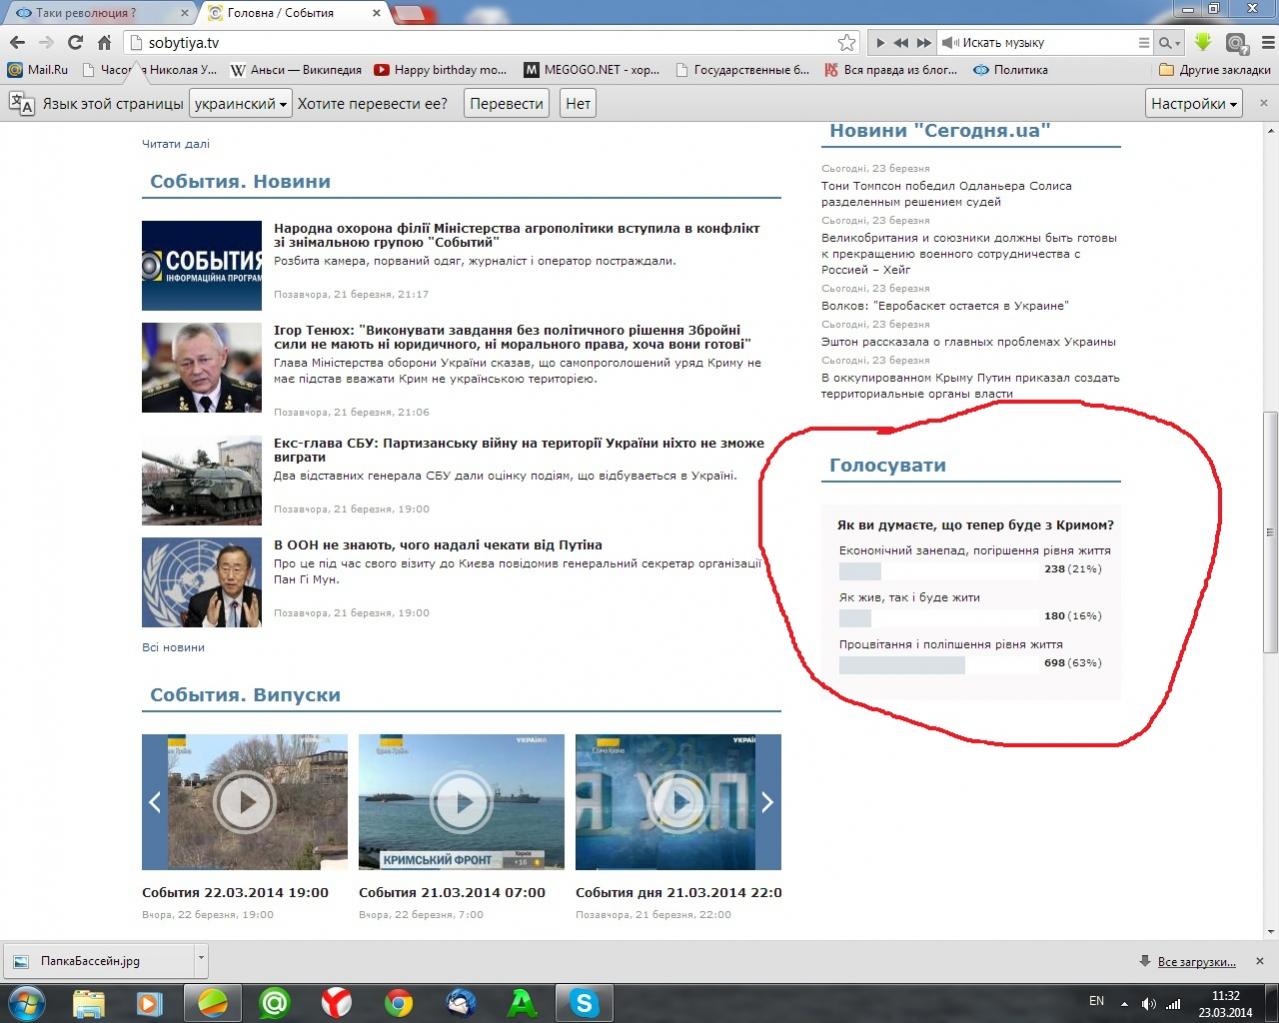Click the 'Нет' translation decline button
Viewport: 1279px width, 1023px height.
pyautogui.click(x=578, y=103)
